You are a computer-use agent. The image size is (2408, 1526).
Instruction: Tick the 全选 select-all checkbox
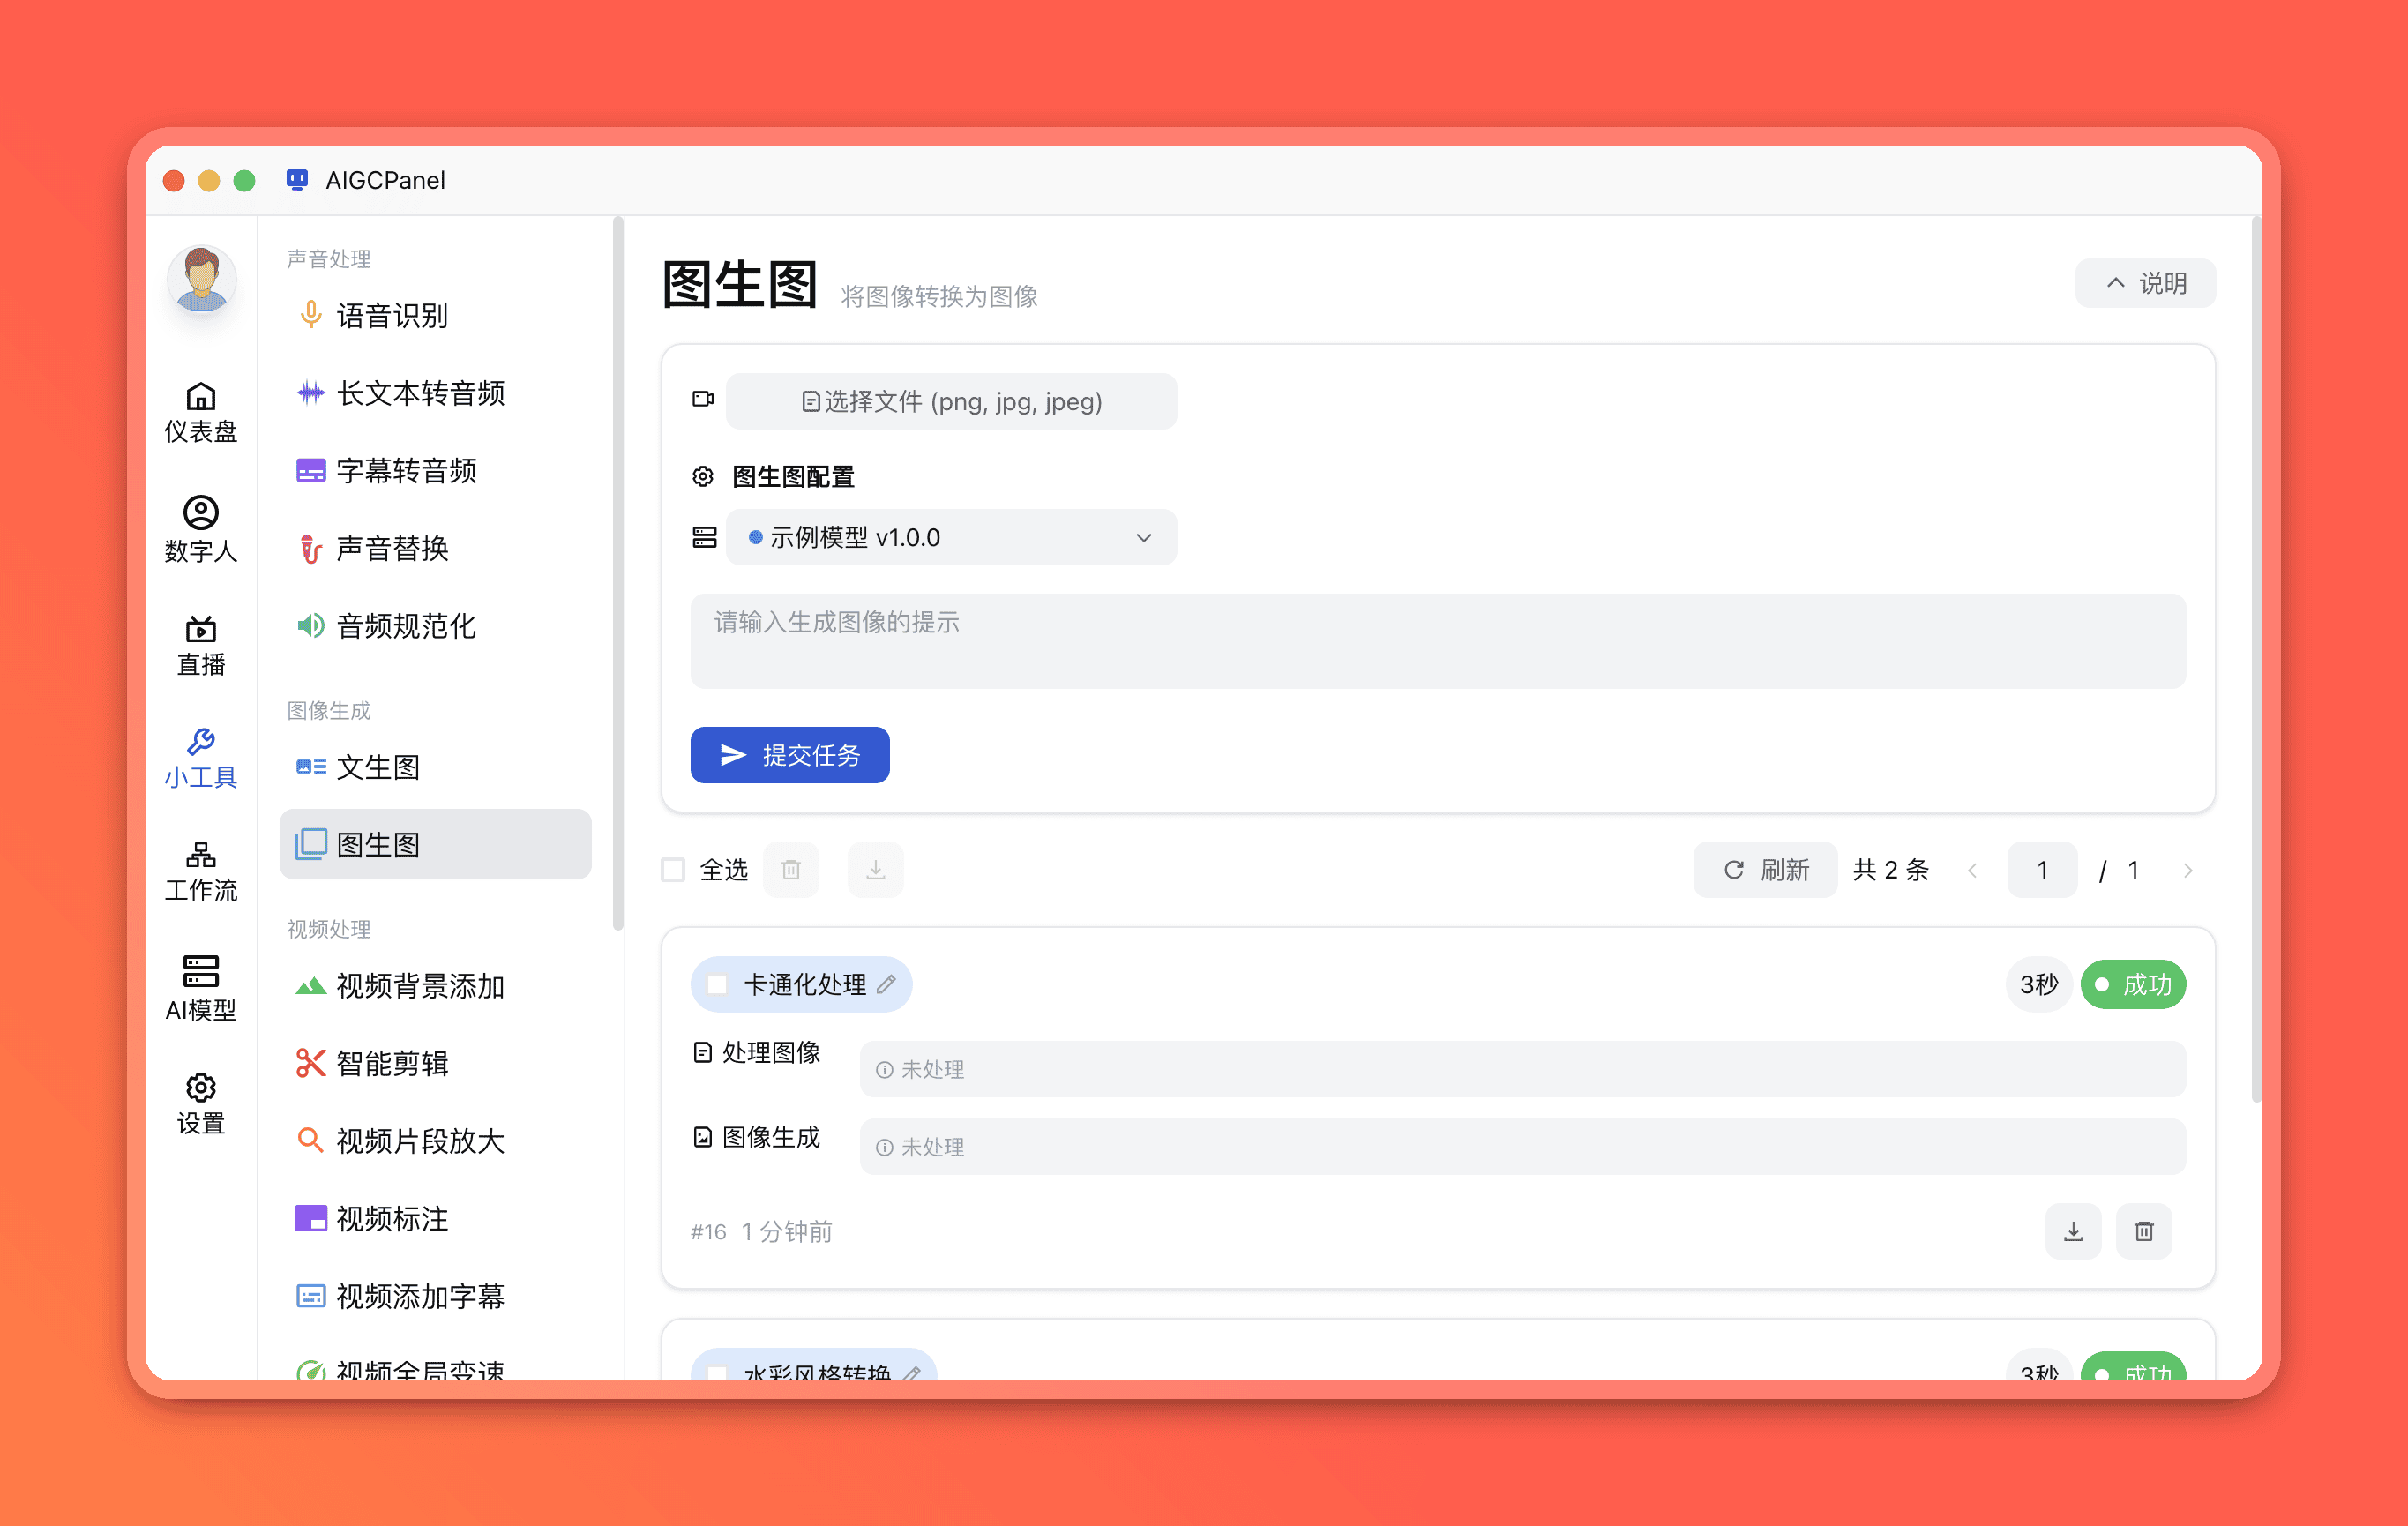point(673,869)
